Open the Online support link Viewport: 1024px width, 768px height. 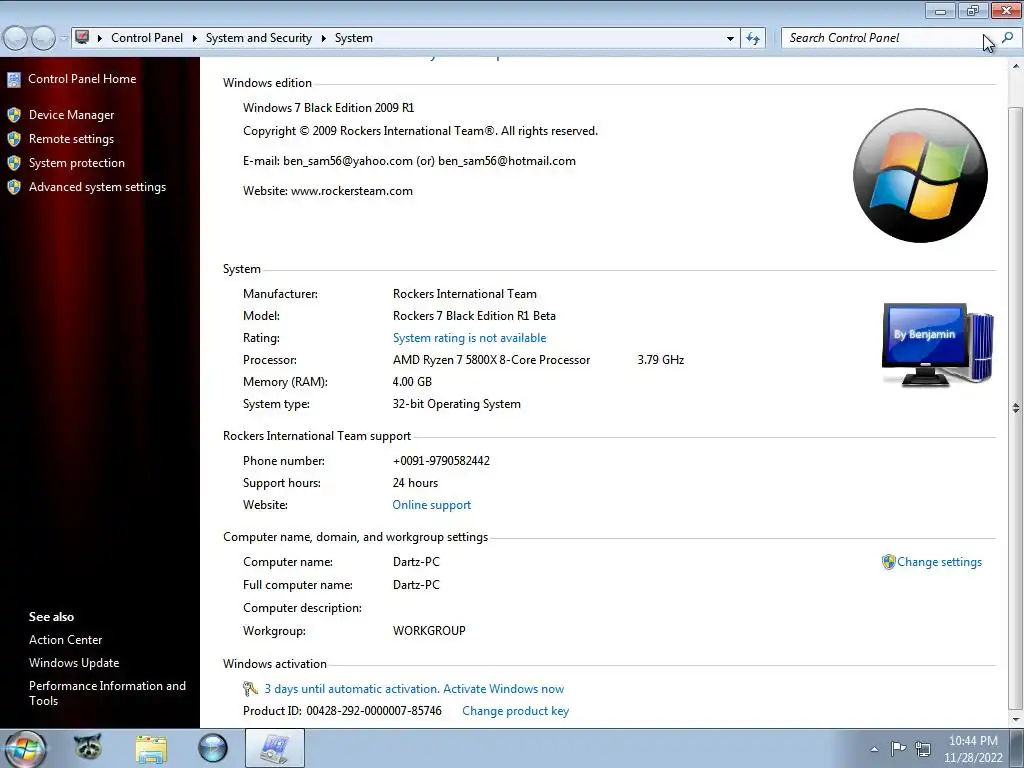click(x=432, y=505)
